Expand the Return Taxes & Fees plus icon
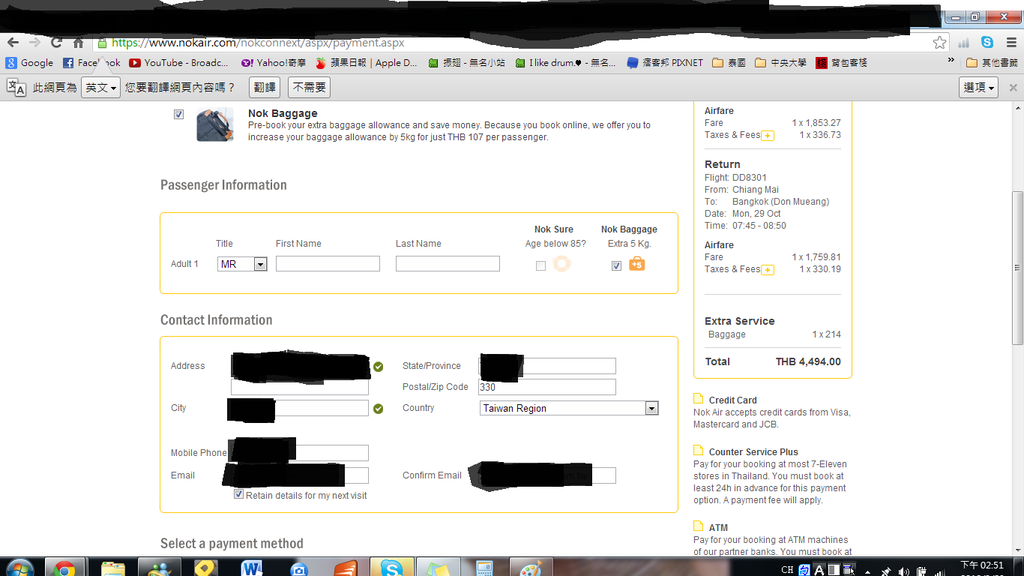Image resolution: width=1024 pixels, height=576 pixels. tap(768, 270)
